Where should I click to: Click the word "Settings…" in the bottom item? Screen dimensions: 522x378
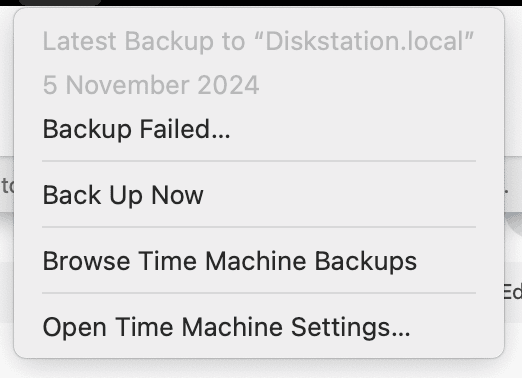351,328
